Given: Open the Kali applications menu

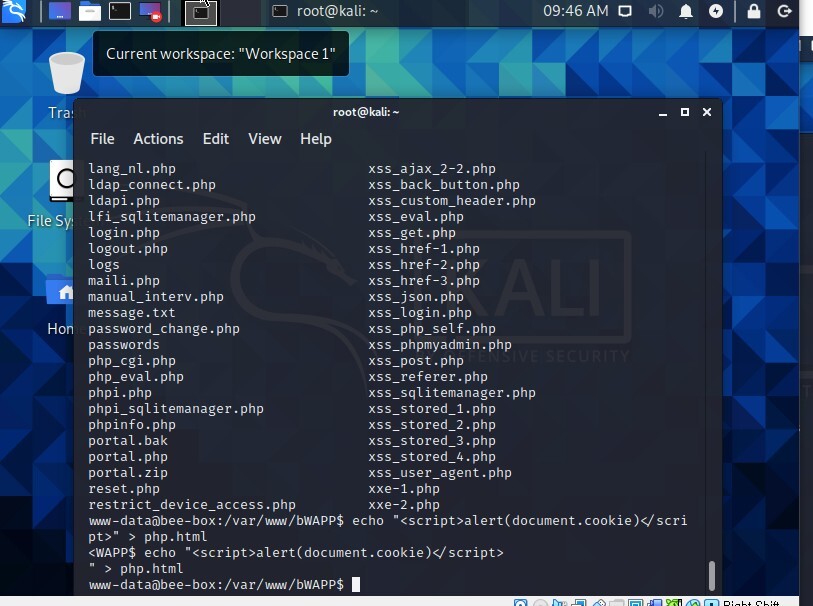Looking at the screenshot, I should click(x=13, y=11).
